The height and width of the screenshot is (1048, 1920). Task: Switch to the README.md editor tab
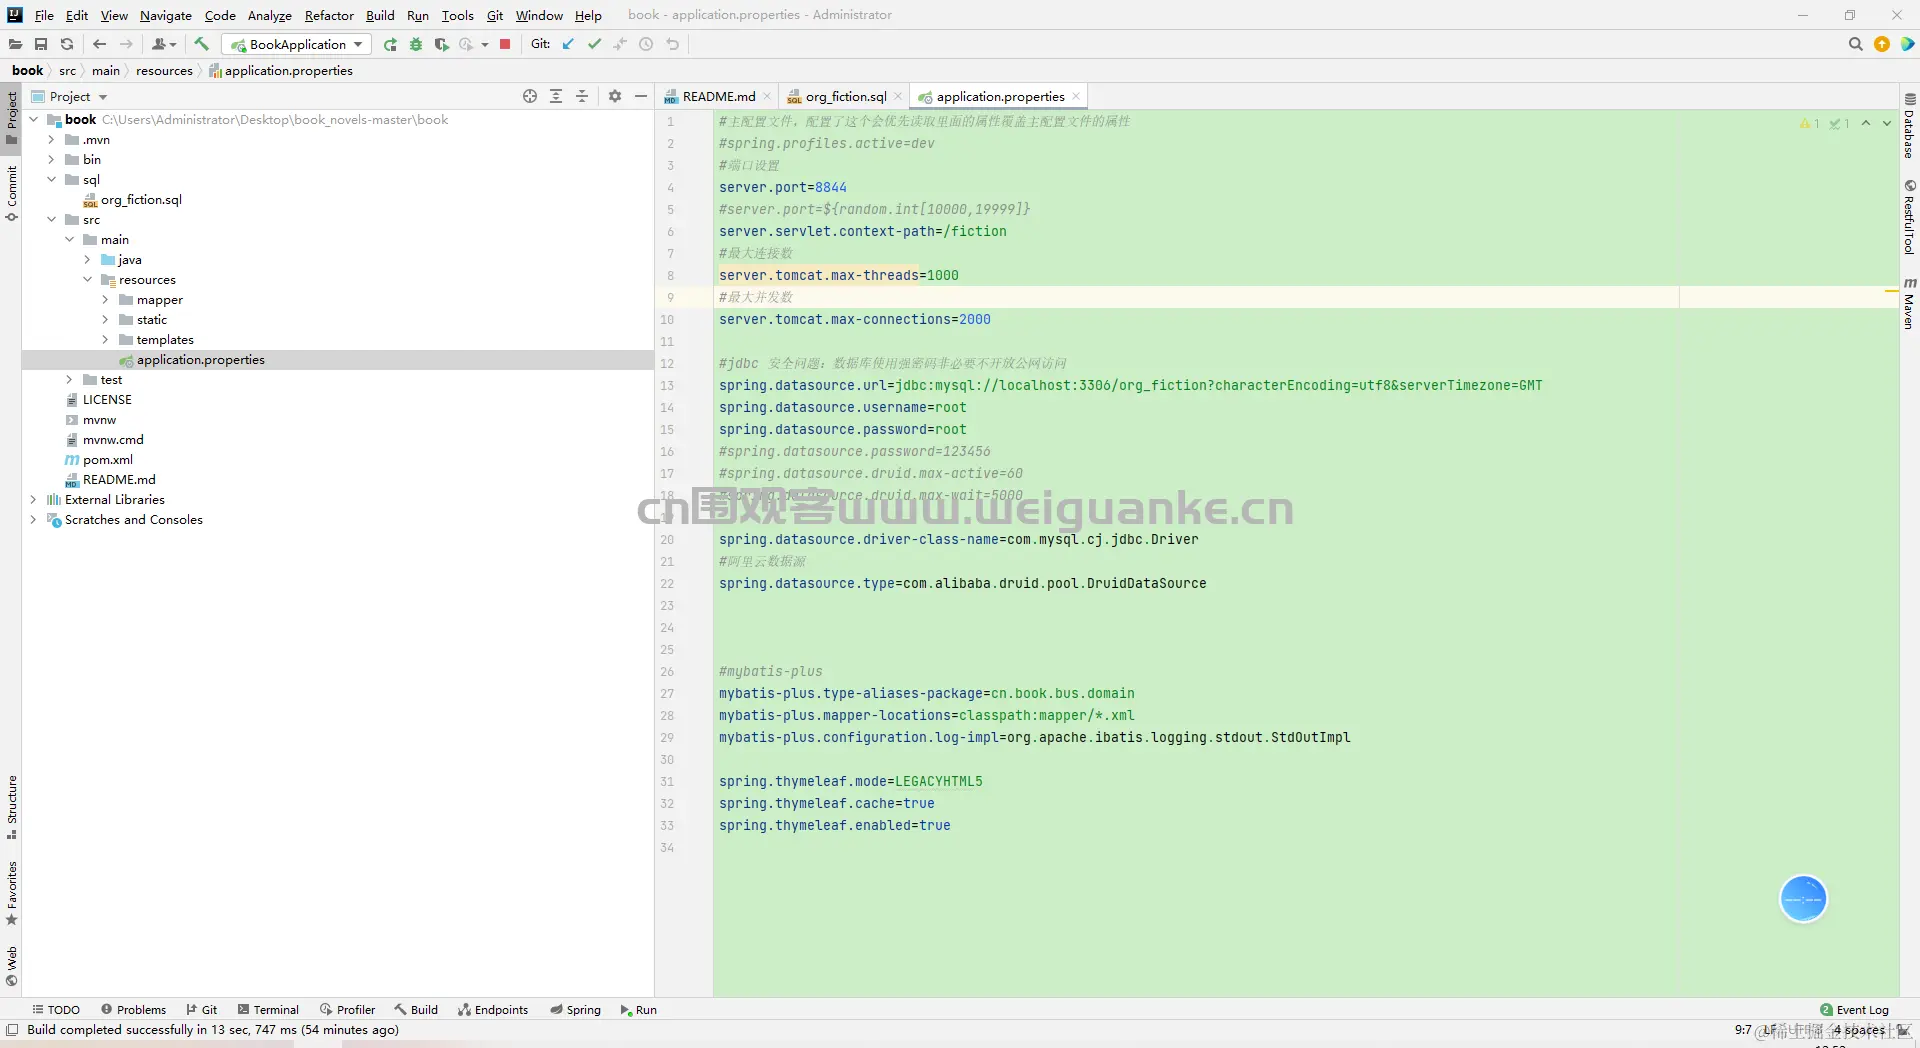[x=718, y=96]
